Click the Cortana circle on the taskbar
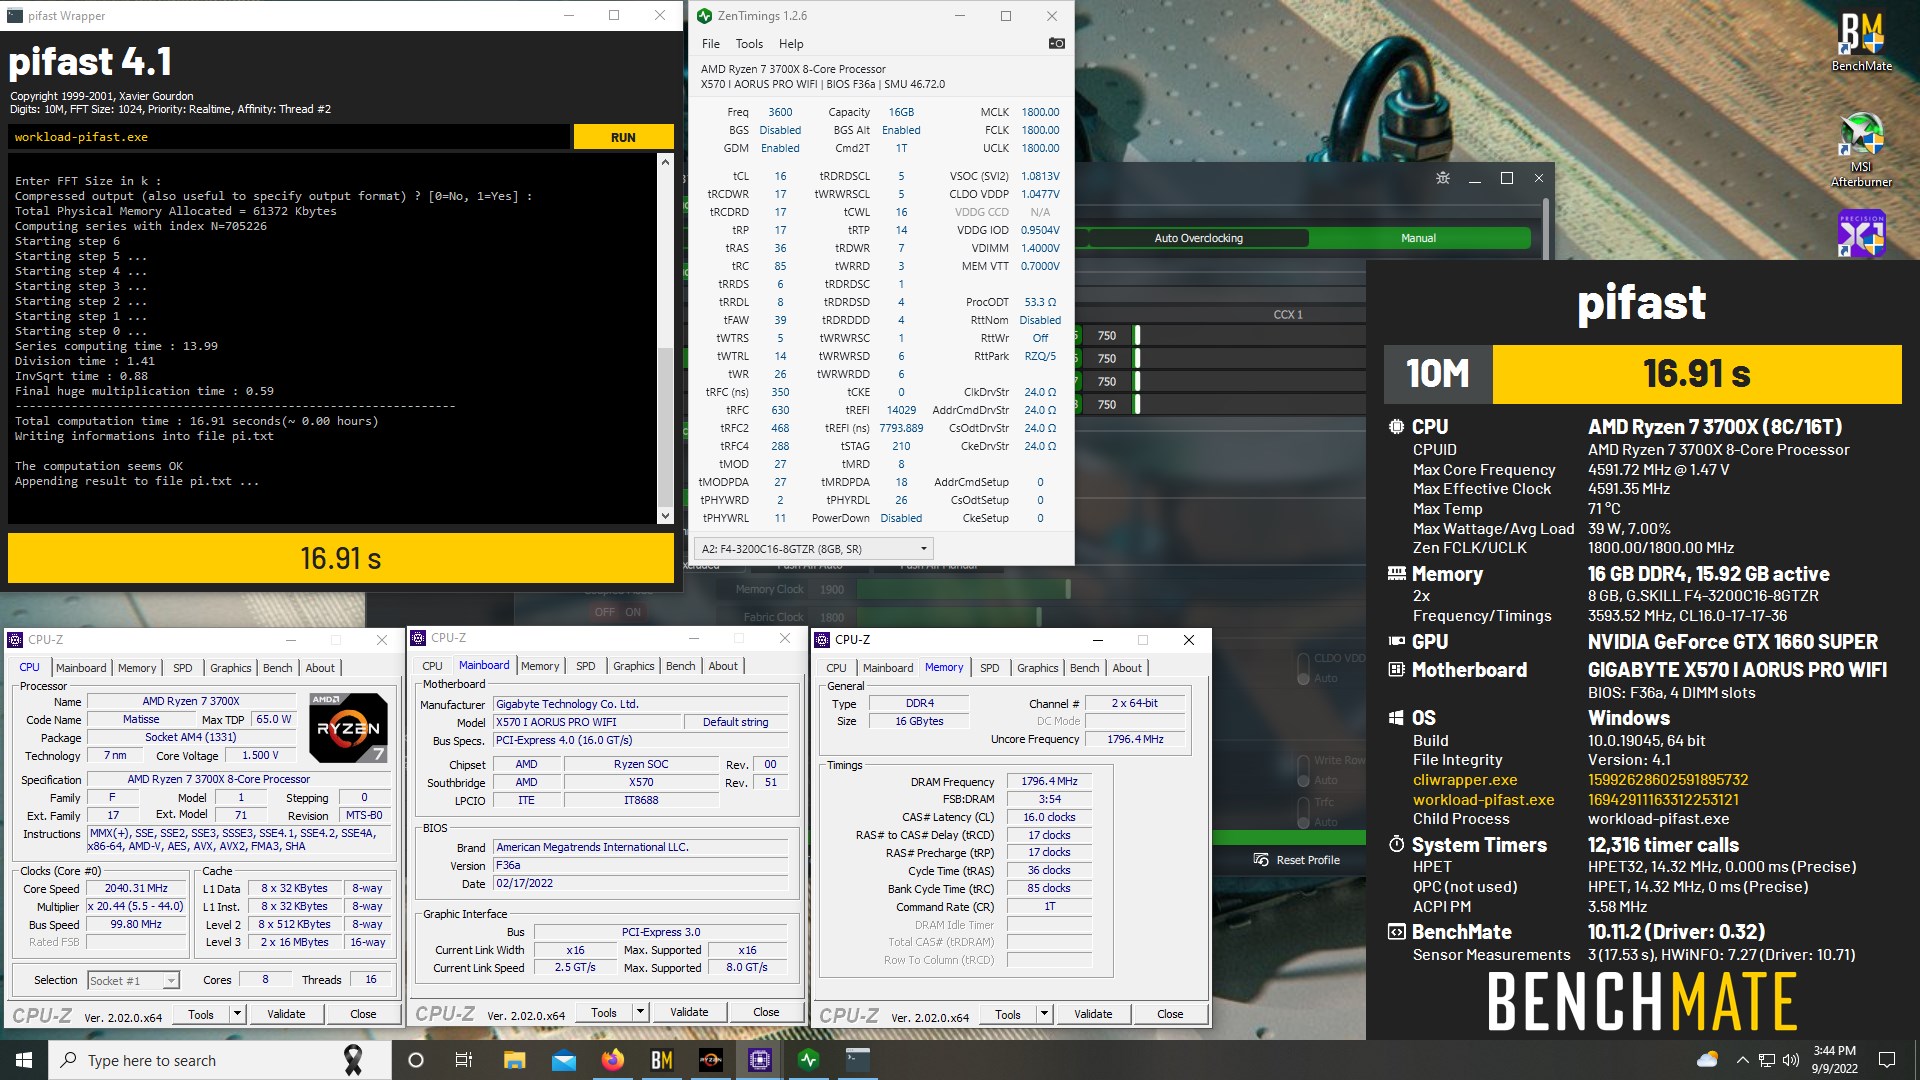This screenshot has width=1920, height=1080. tap(416, 1060)
